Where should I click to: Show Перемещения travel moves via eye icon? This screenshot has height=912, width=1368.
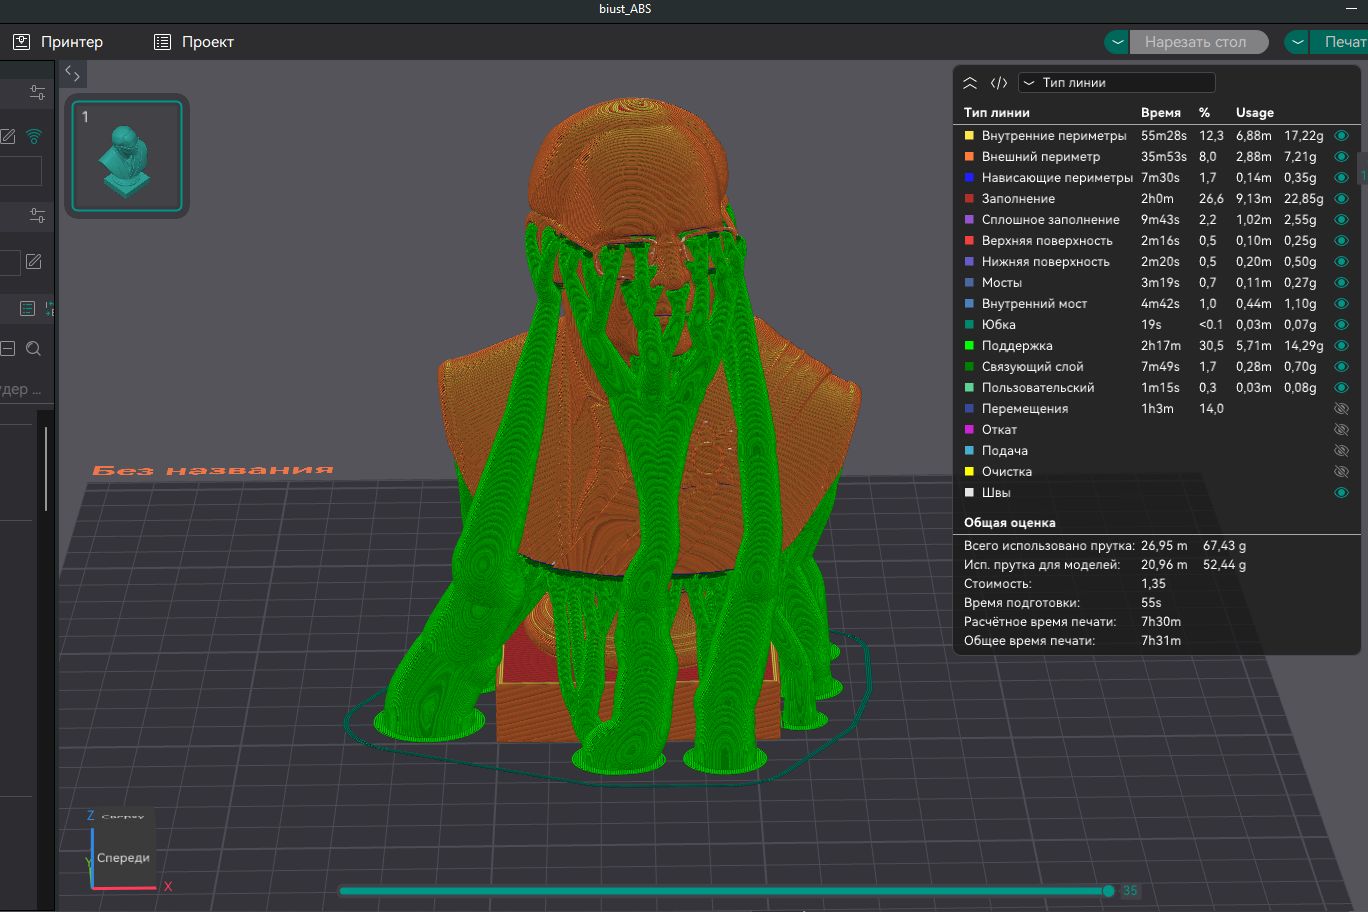pyautogui.click(x=1342, y=408)
